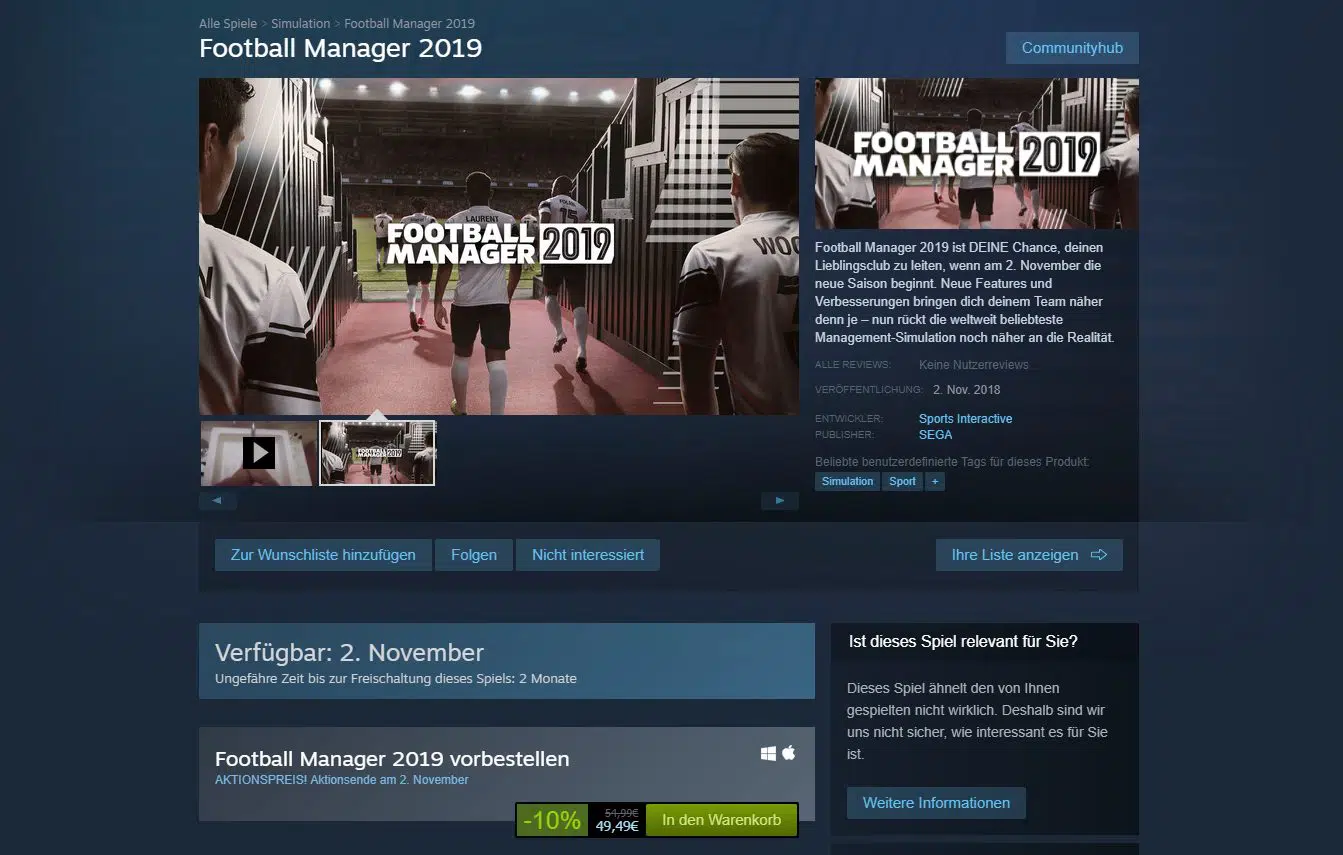The width and height of the screenshot is (1343, 855).
Task: Click the -10% discount badge
Action: click(x=551, y=820)
